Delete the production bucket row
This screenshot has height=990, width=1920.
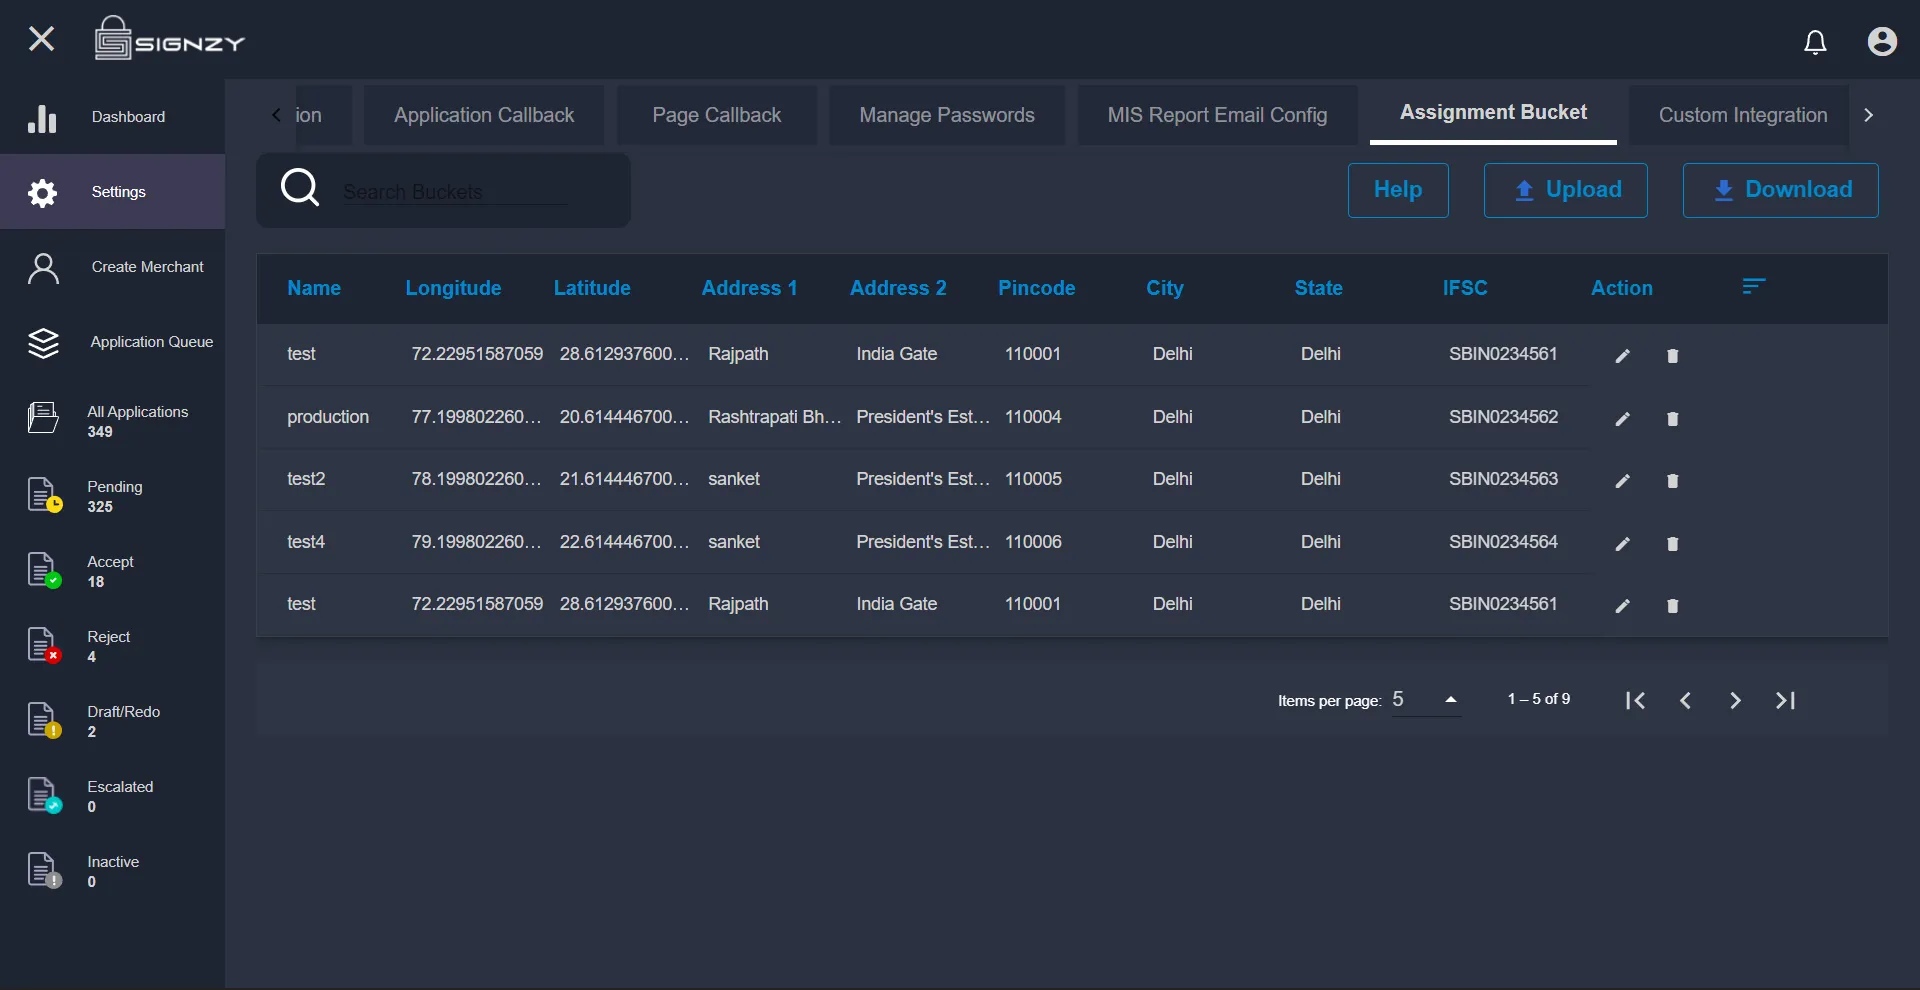click(x=1672, y=419)
